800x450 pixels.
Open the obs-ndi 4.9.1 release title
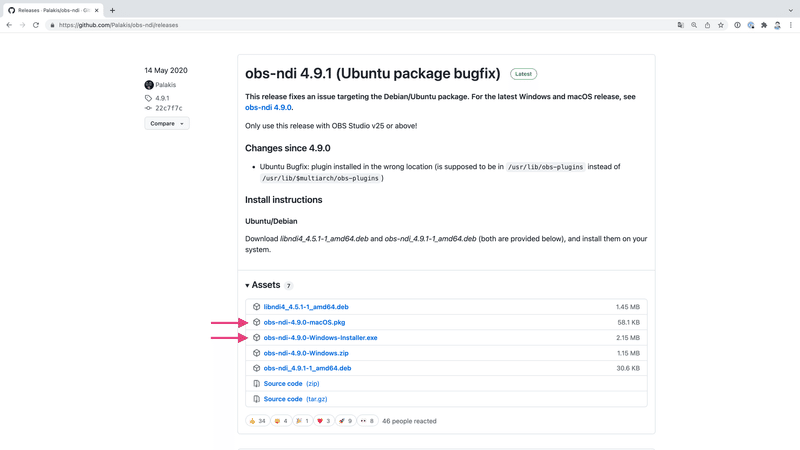pyautogui.click(x=372, y=73)
